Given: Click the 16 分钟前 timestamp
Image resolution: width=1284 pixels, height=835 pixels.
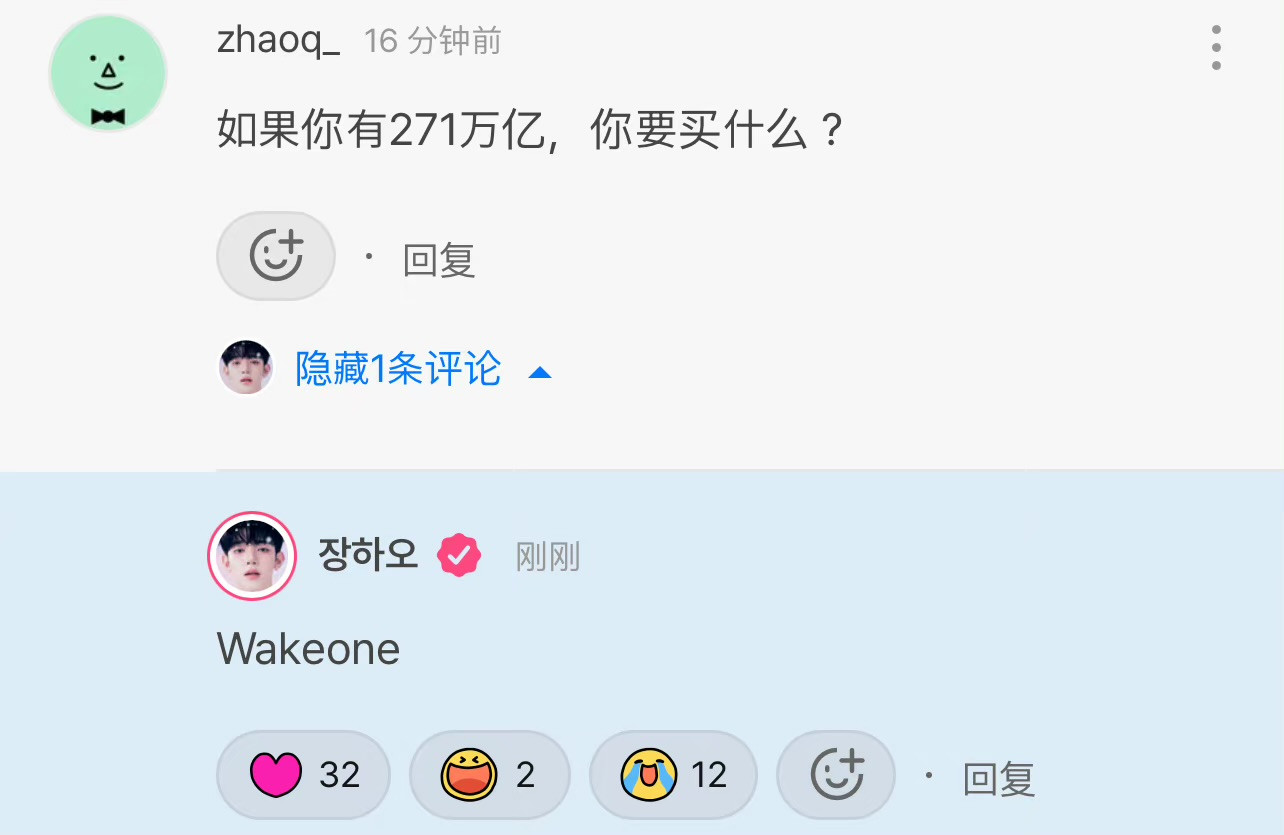Looking at the screenshot, I should (433, 41).
